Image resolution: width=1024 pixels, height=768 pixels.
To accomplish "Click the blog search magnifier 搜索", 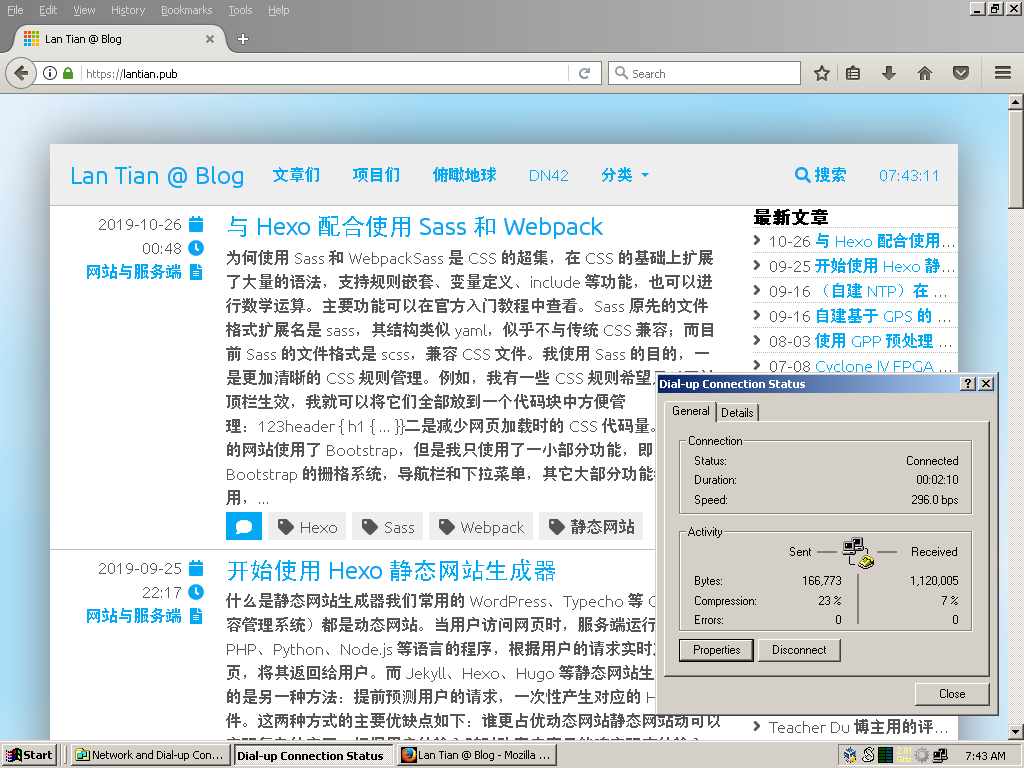I will point(820,175).
